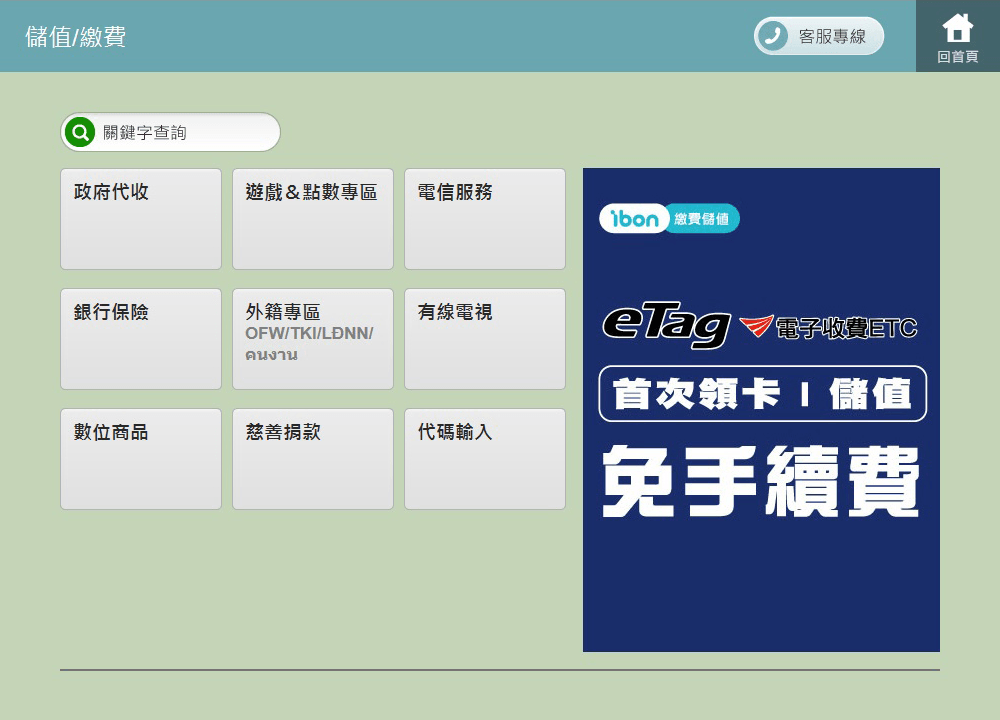Viewport: 1000px width, 720px height.
Task: Choose the 電信服務 tile
Action: click(x=485, y=219)
